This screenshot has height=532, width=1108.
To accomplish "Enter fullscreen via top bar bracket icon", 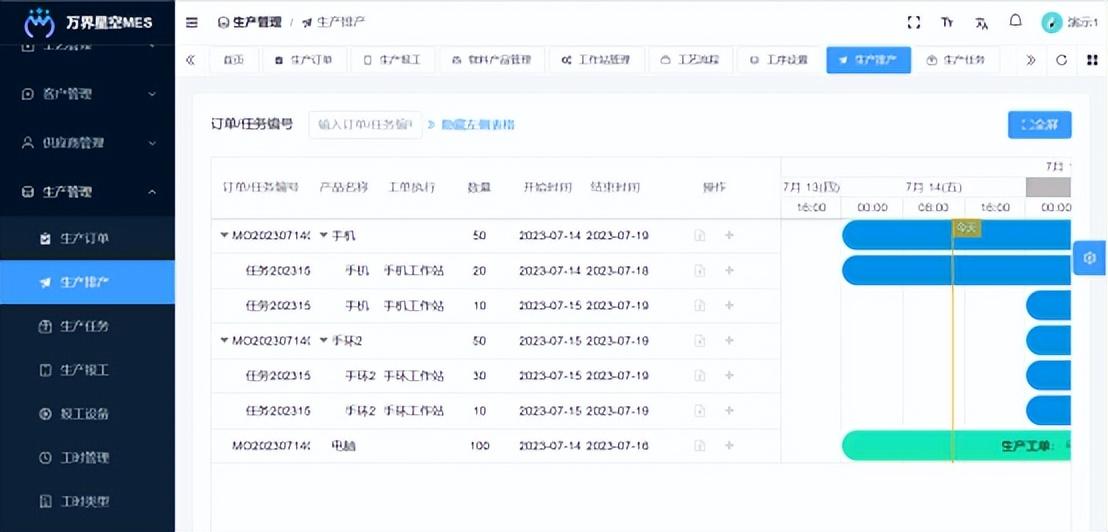I will (914, 23).
